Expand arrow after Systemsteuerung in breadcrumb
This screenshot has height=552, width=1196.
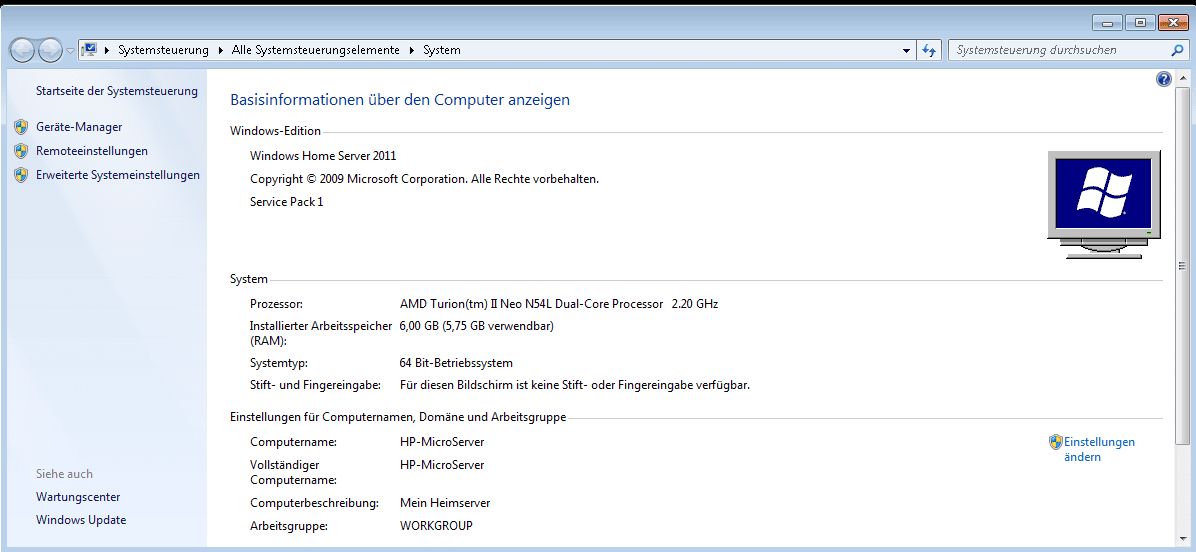point(221,50)
